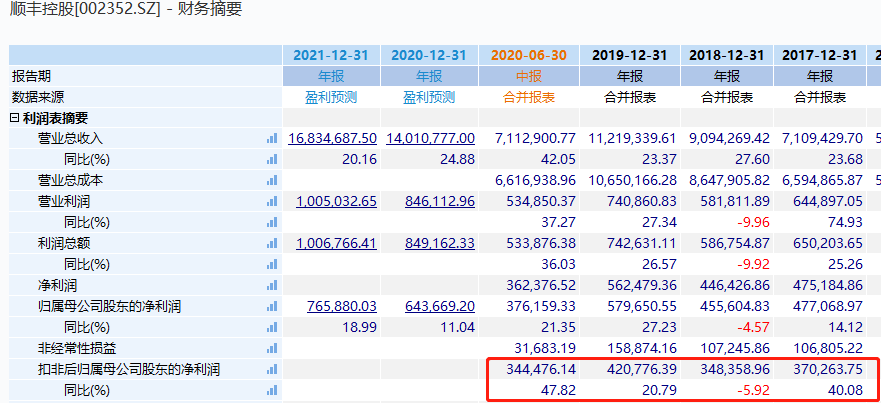Viewport: 881px width, 403px height.
Task: Select the 2017-12-31 column header
Action: pos(820,55)
